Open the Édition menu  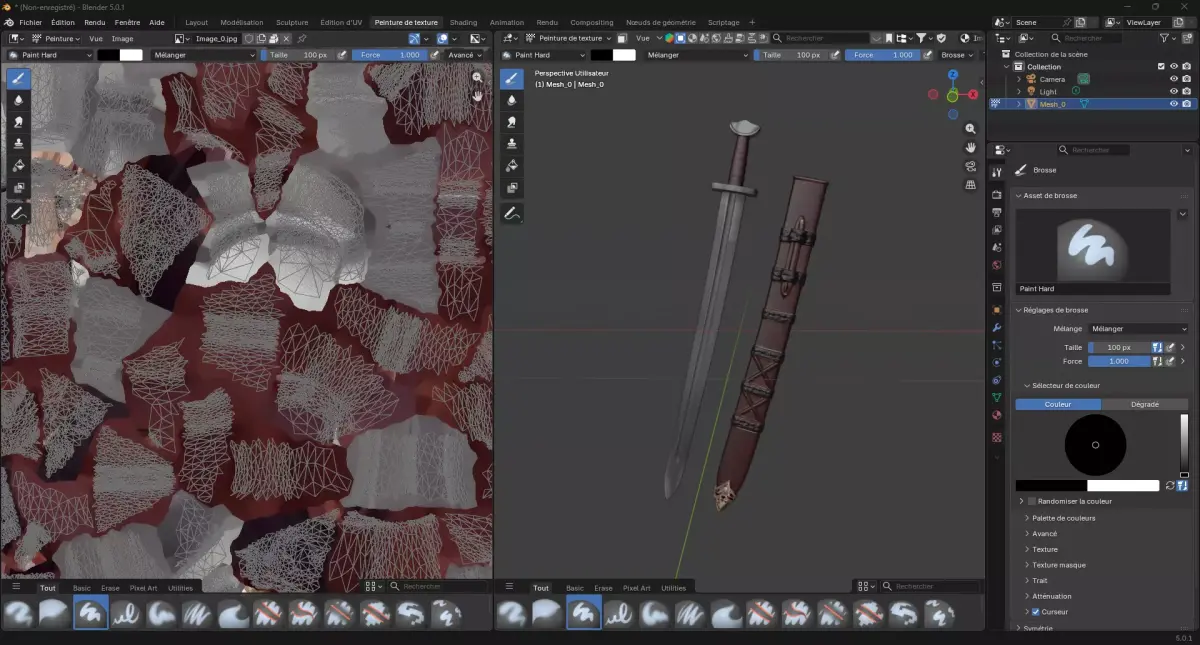pos(63,22)
